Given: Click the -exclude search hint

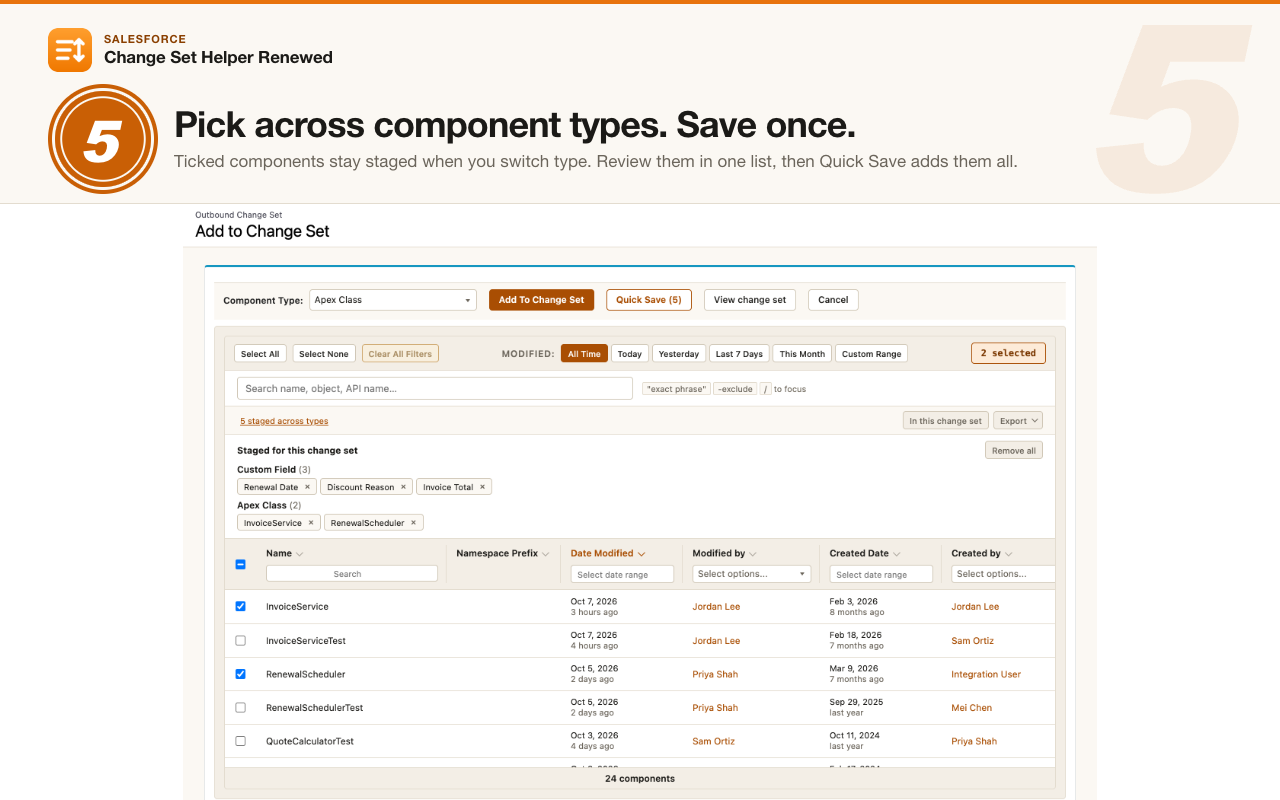Looking at the screenshot, I should (735, 389).
